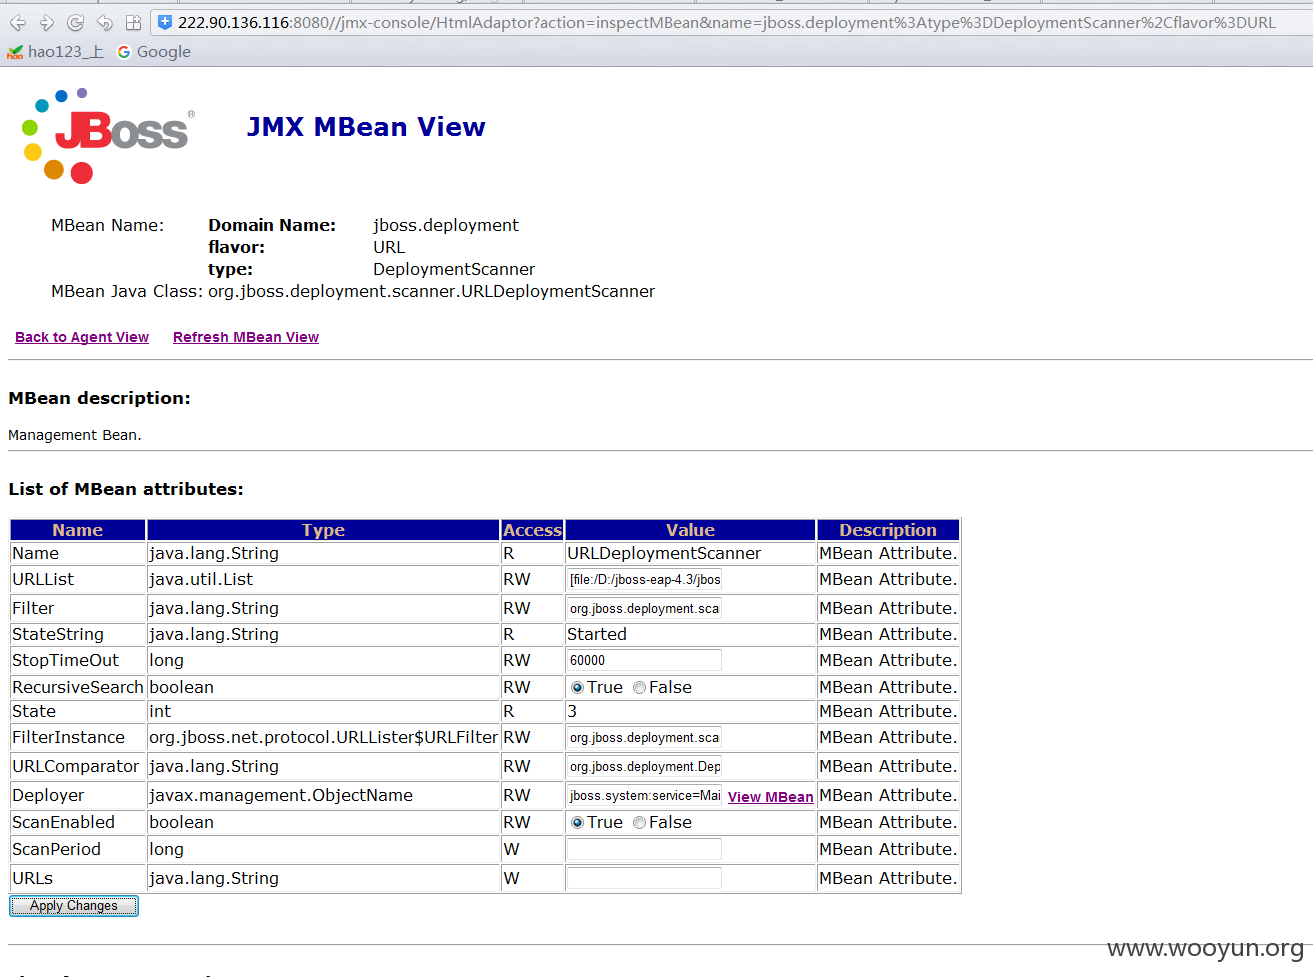Click the org.jboss.deployment.scanner.URLDeploymentScanner class text

[x=431, y=292]
